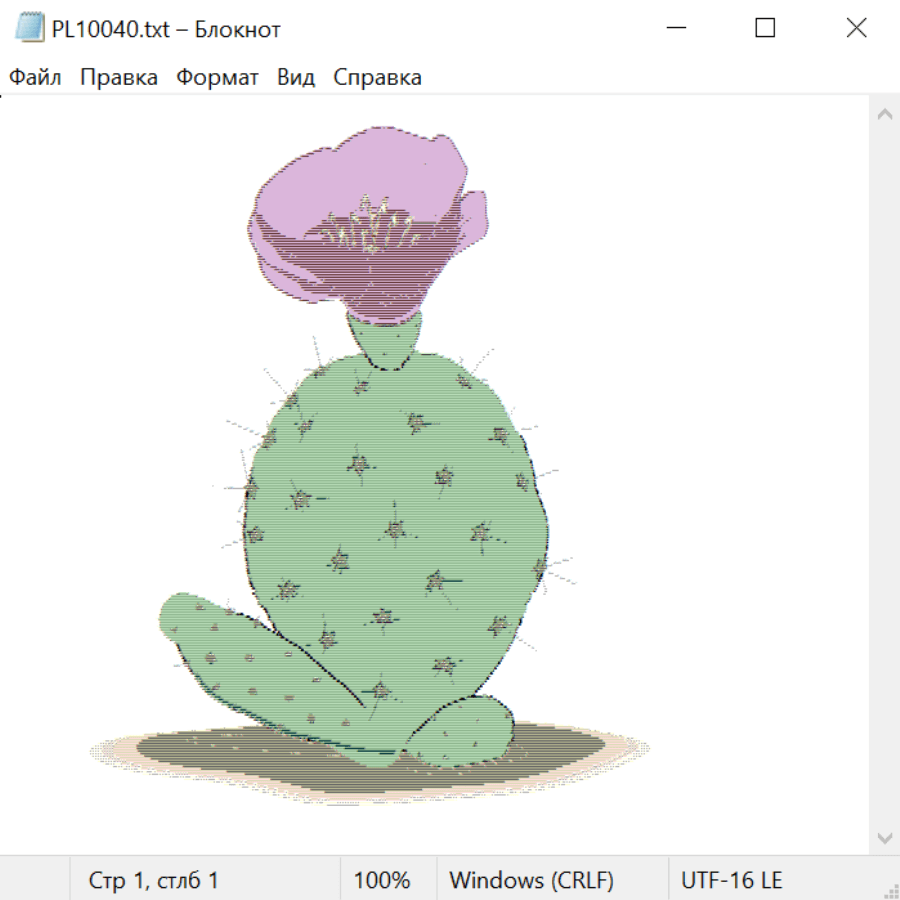Open the Вид menu
The image size is (900, 900).
296,78
